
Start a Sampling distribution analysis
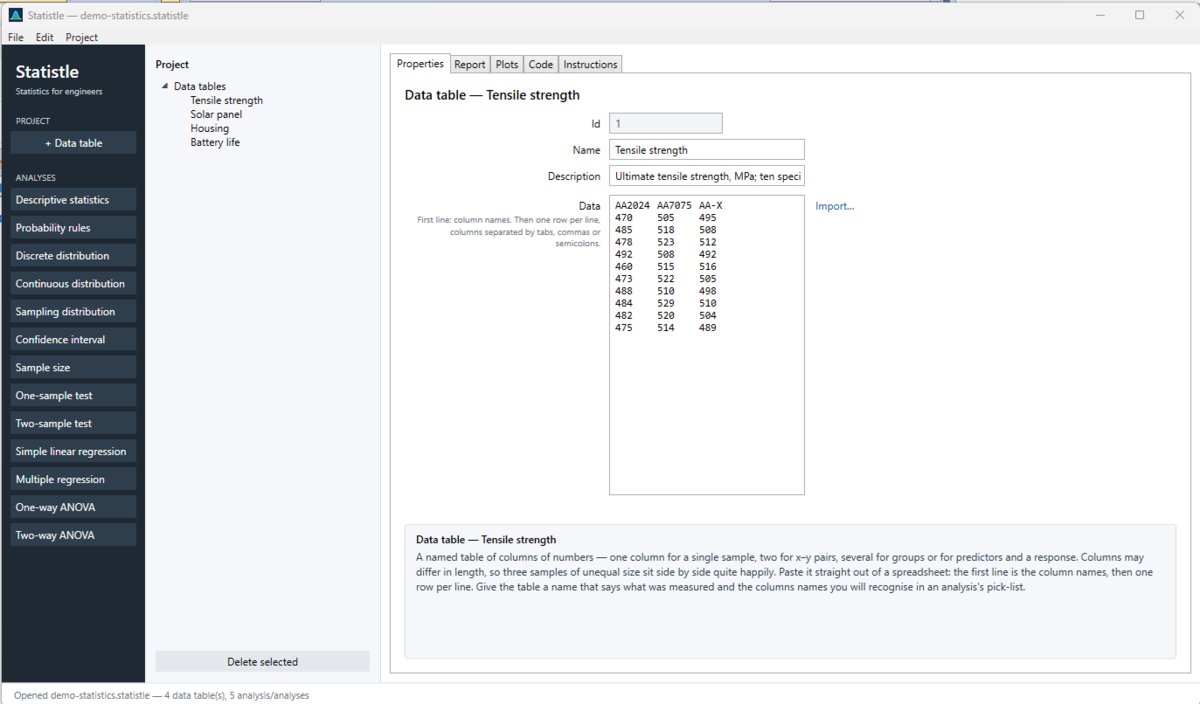73,312
